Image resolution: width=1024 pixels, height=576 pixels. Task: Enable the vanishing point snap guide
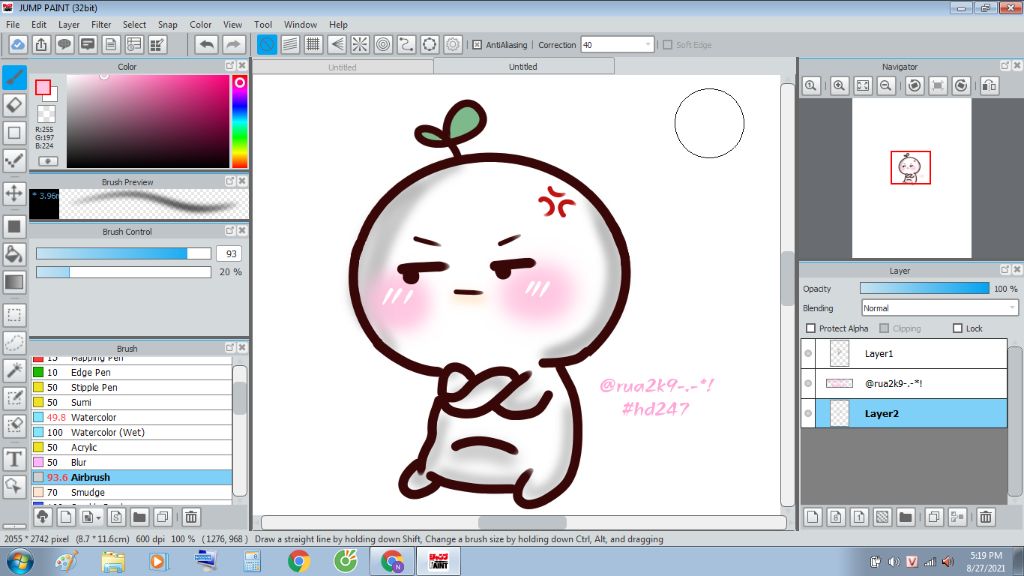337,44
